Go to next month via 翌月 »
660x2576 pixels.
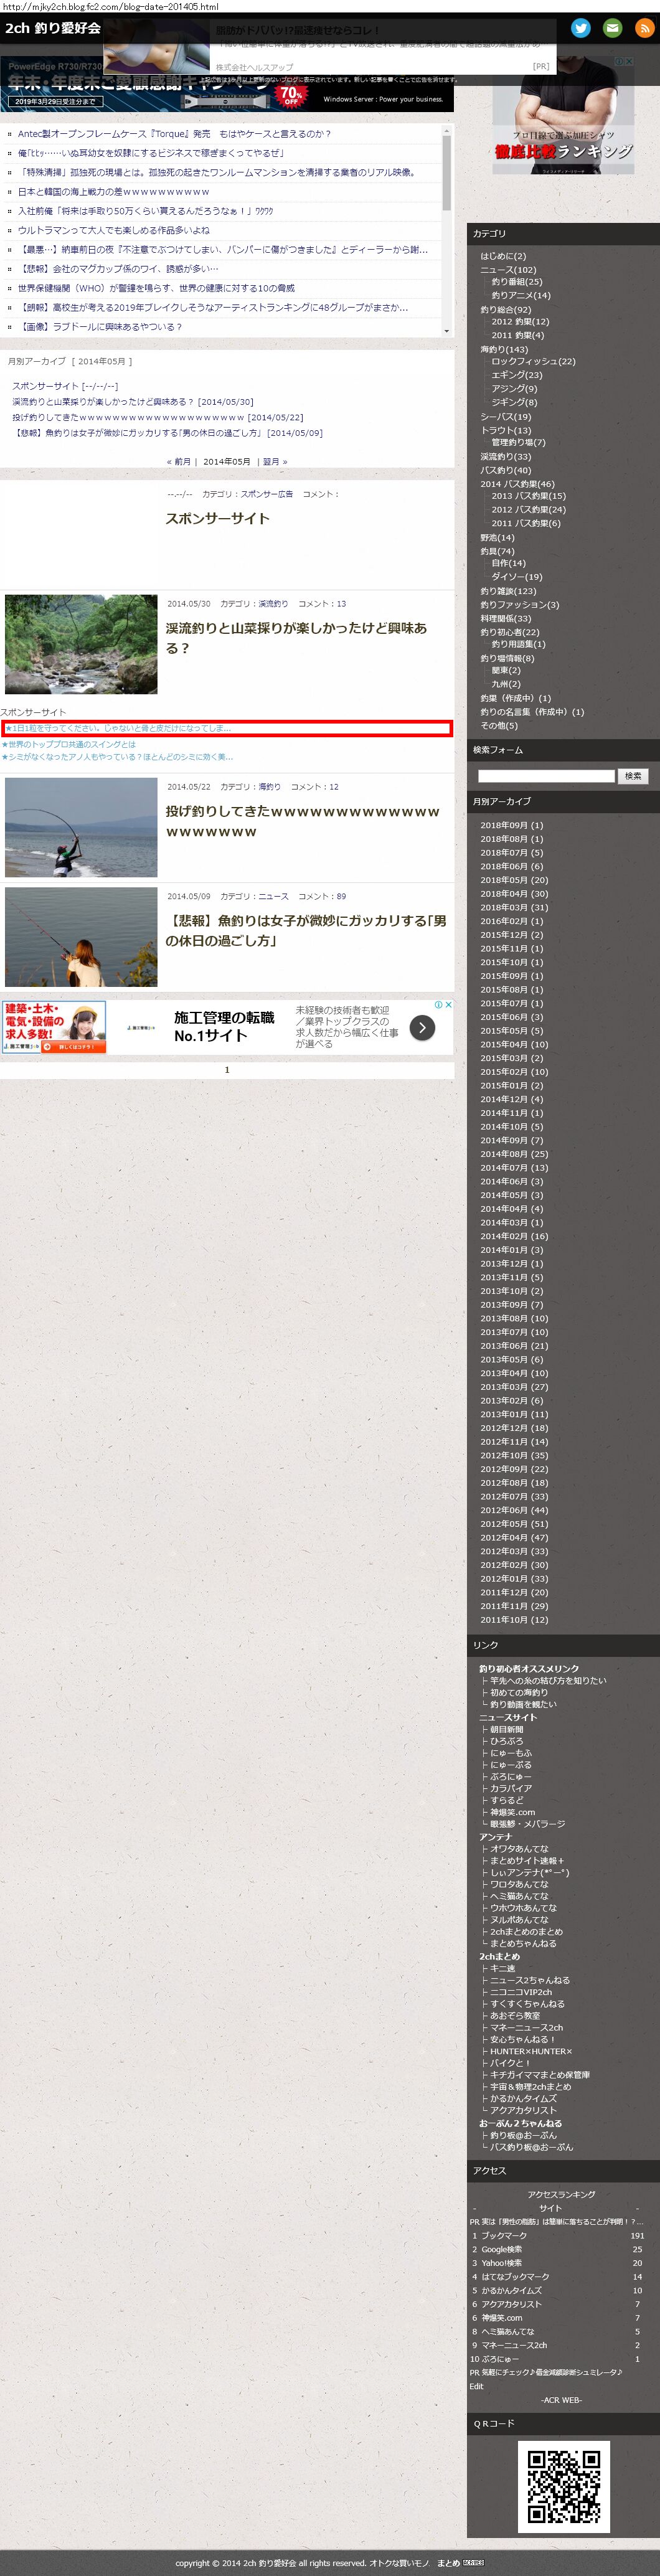point(275,462)
